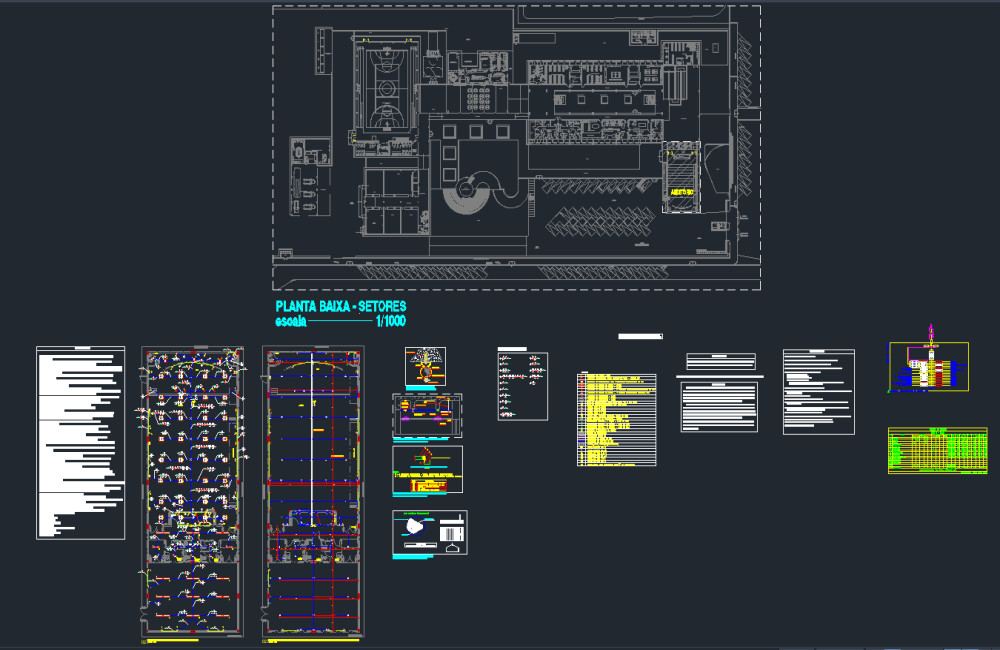This screenshot has height=650, width=1000.
Task: Click the yellow-highlighted schedule table
Action: click(x=617, y=420)
